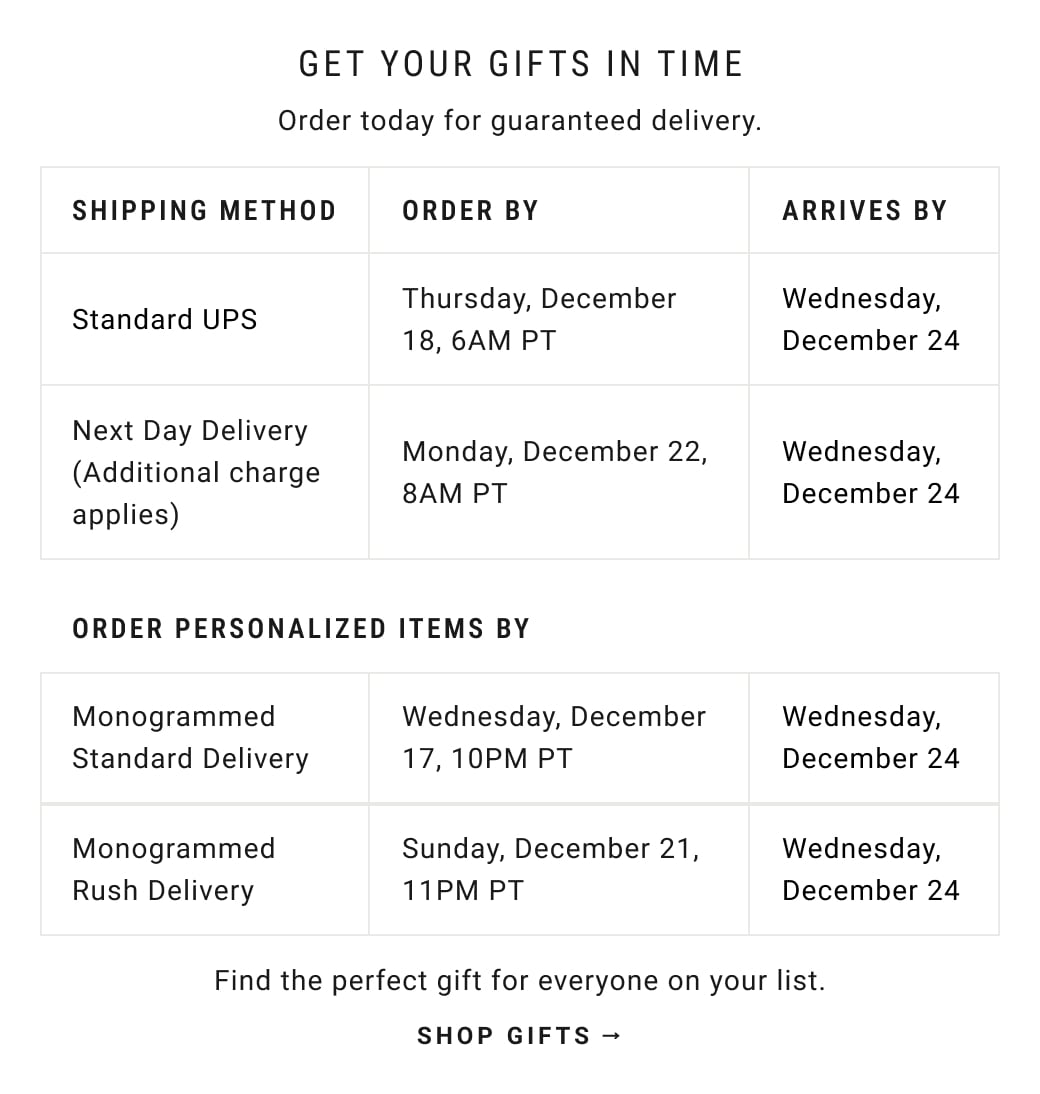
Task: Select the Monogrammed Standard Delivery cell
Action: [x=190, y=738]
